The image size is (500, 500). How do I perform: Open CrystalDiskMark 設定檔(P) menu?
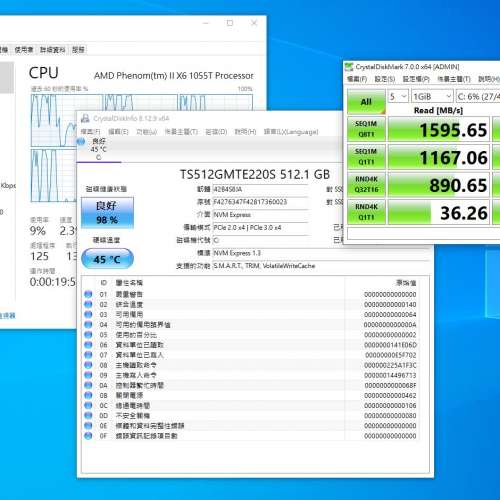click(x=416, y=79)
